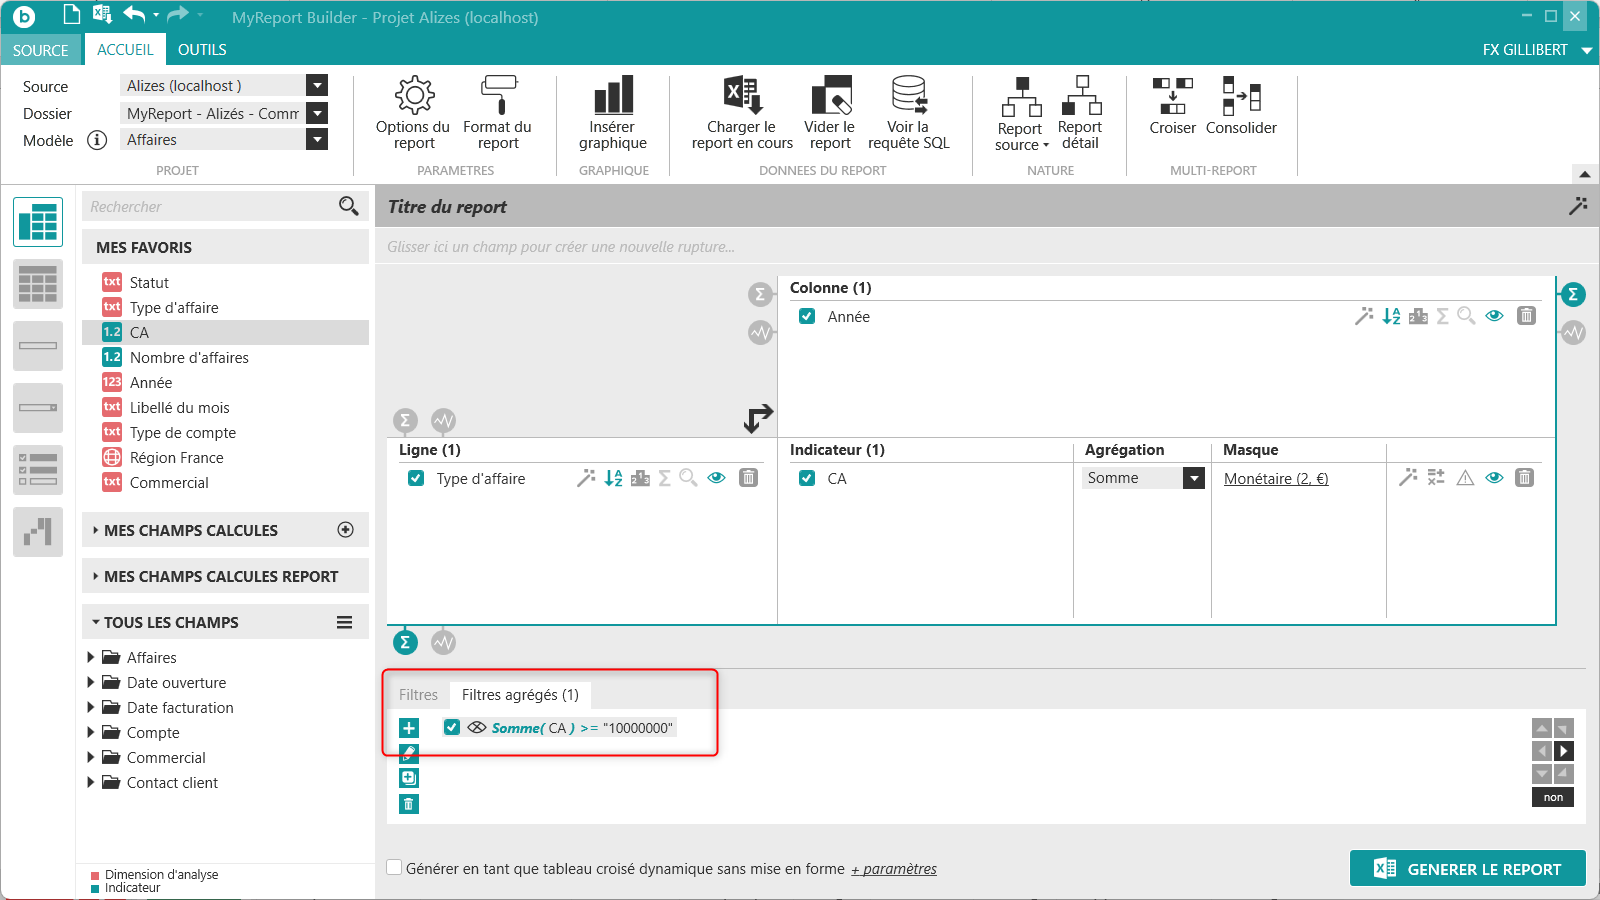Viewport: 1600px width, 900px height.
Task: Hide the CA indicator using eye icon
Action: point(1494,478)
